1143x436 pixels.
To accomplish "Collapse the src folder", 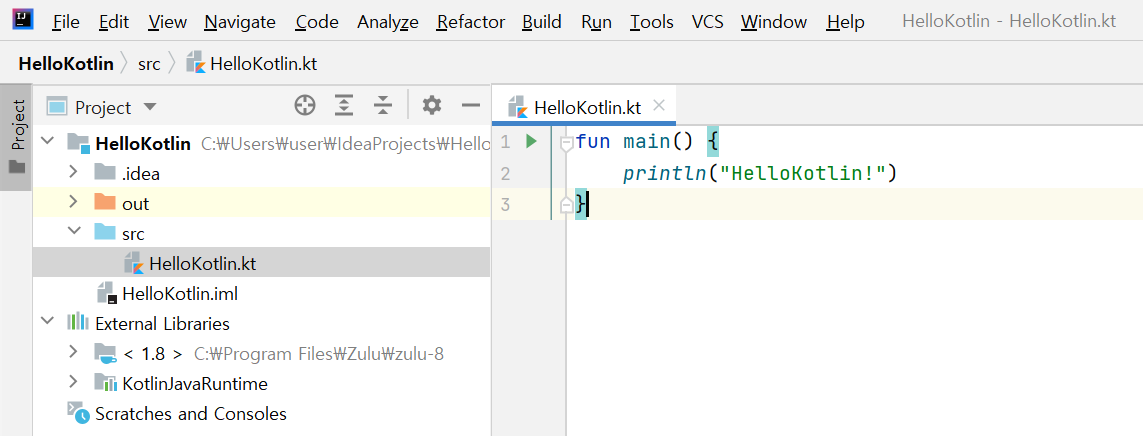I will point(73,233).
